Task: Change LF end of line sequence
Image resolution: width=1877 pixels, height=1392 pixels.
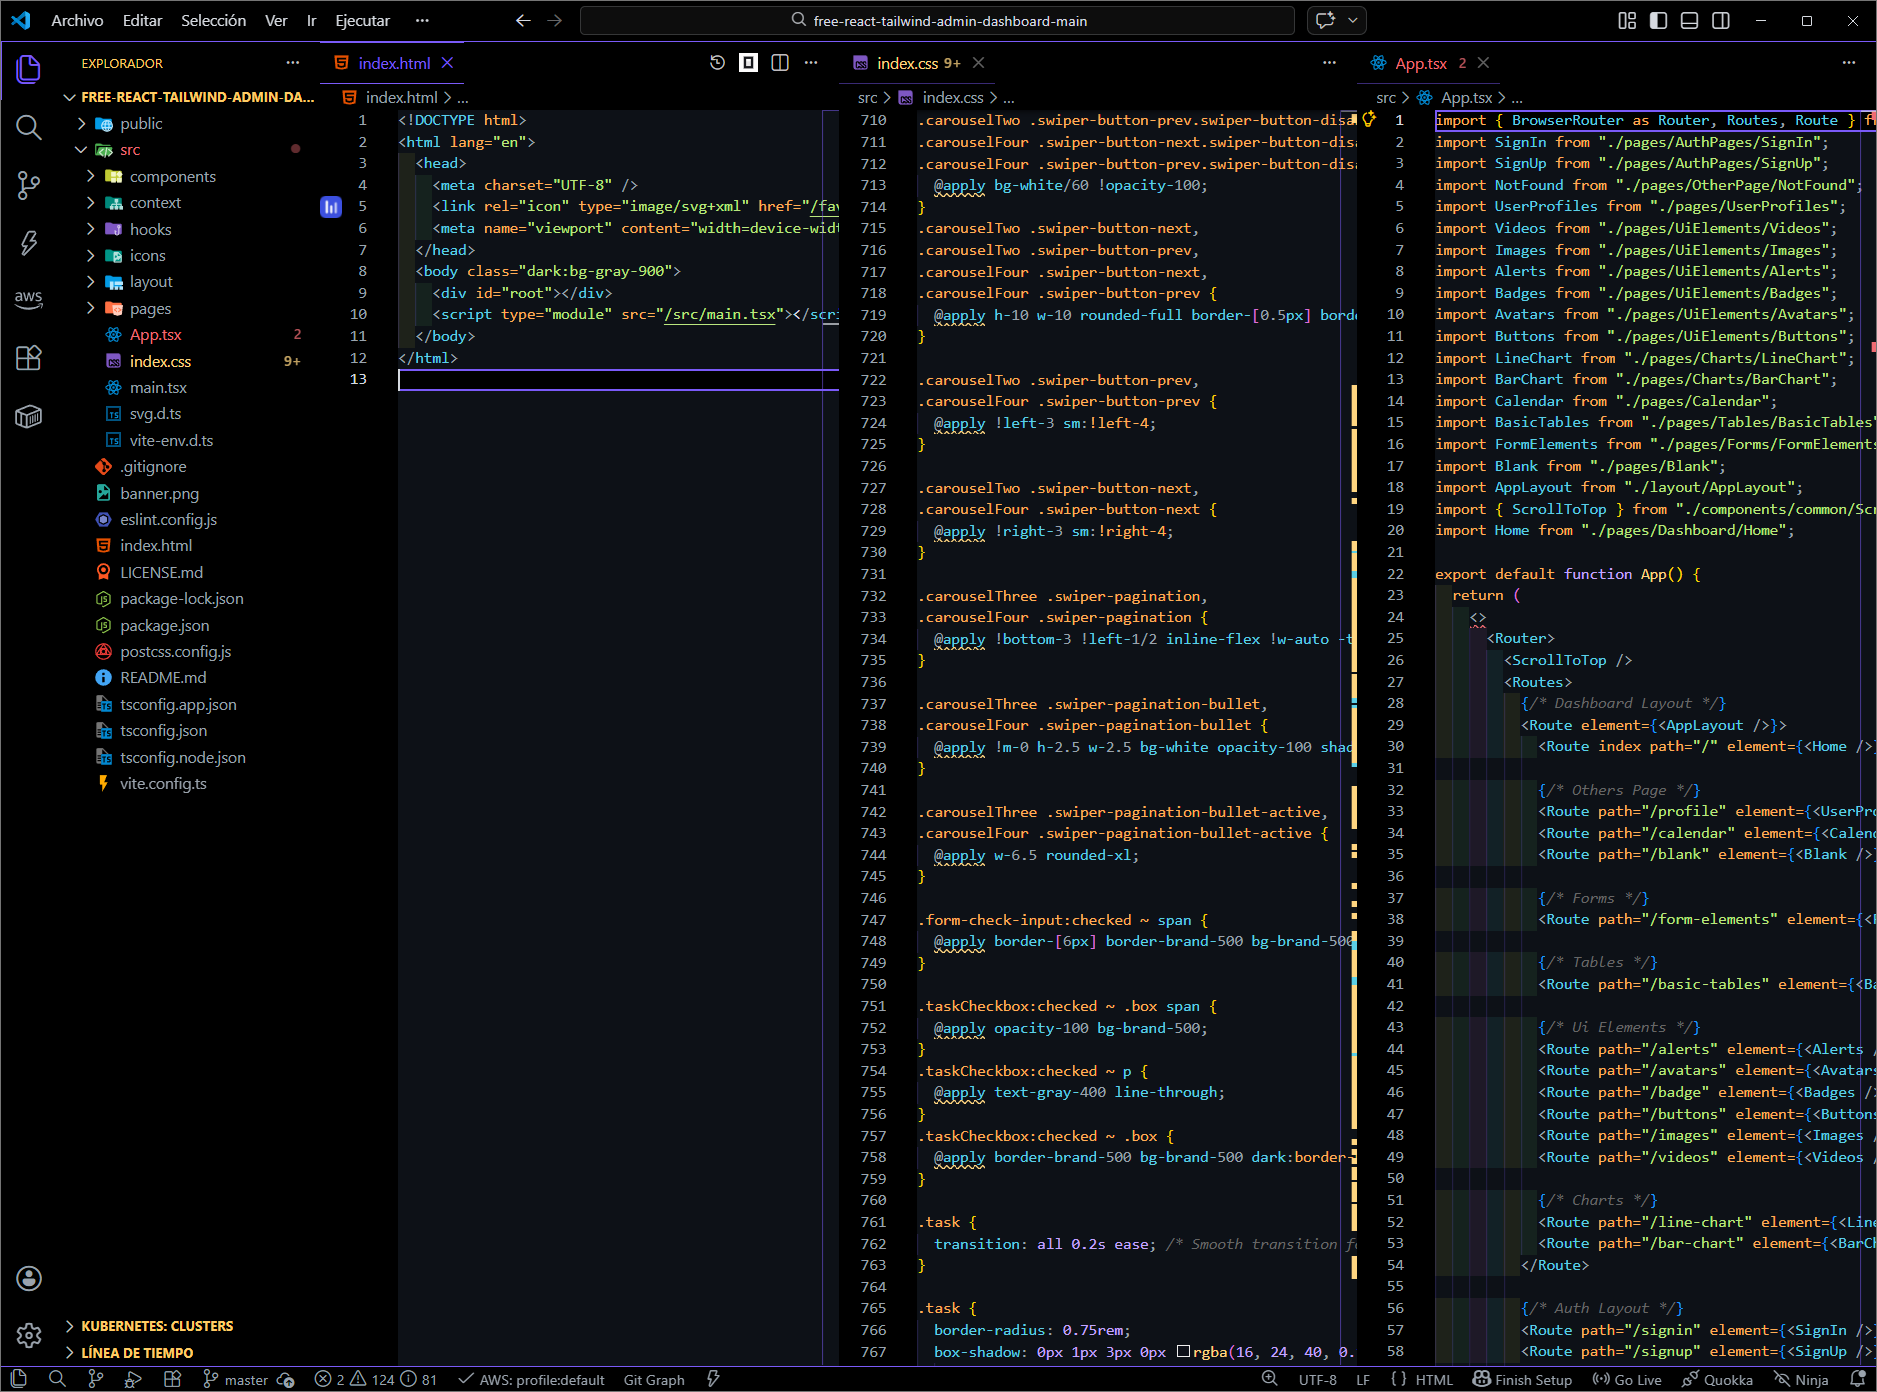Action: click(1363, 1380)
